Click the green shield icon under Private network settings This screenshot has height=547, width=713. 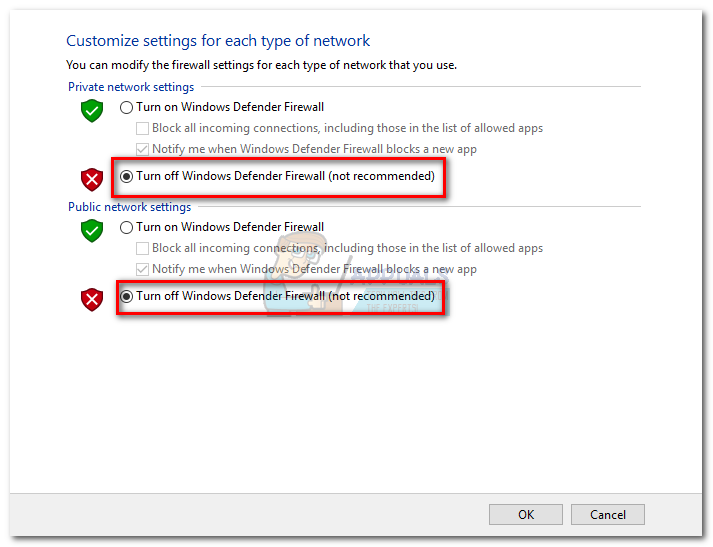92,111
